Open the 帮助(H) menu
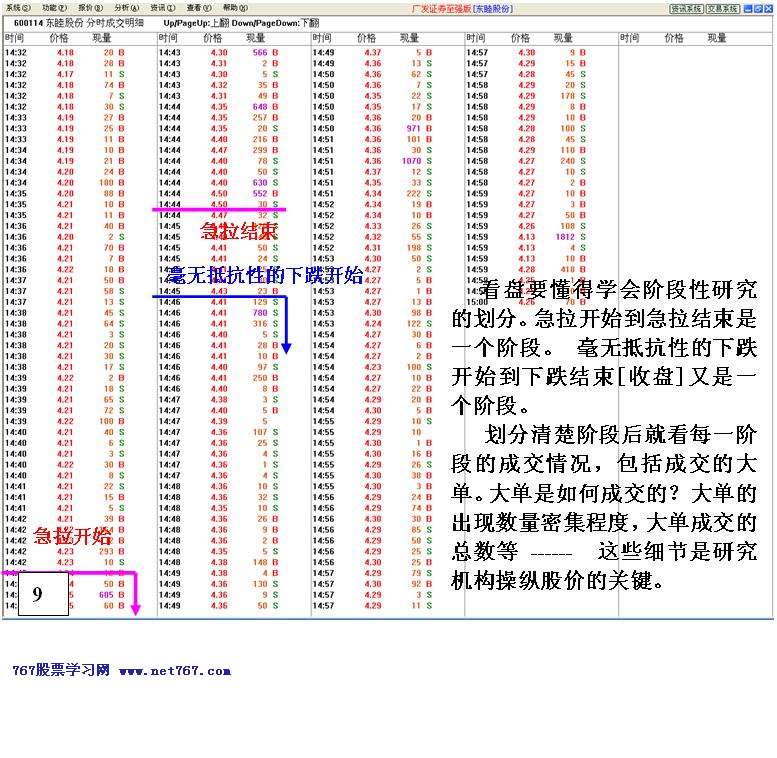This screenshot has width=777, height=758. coord(235,8)
